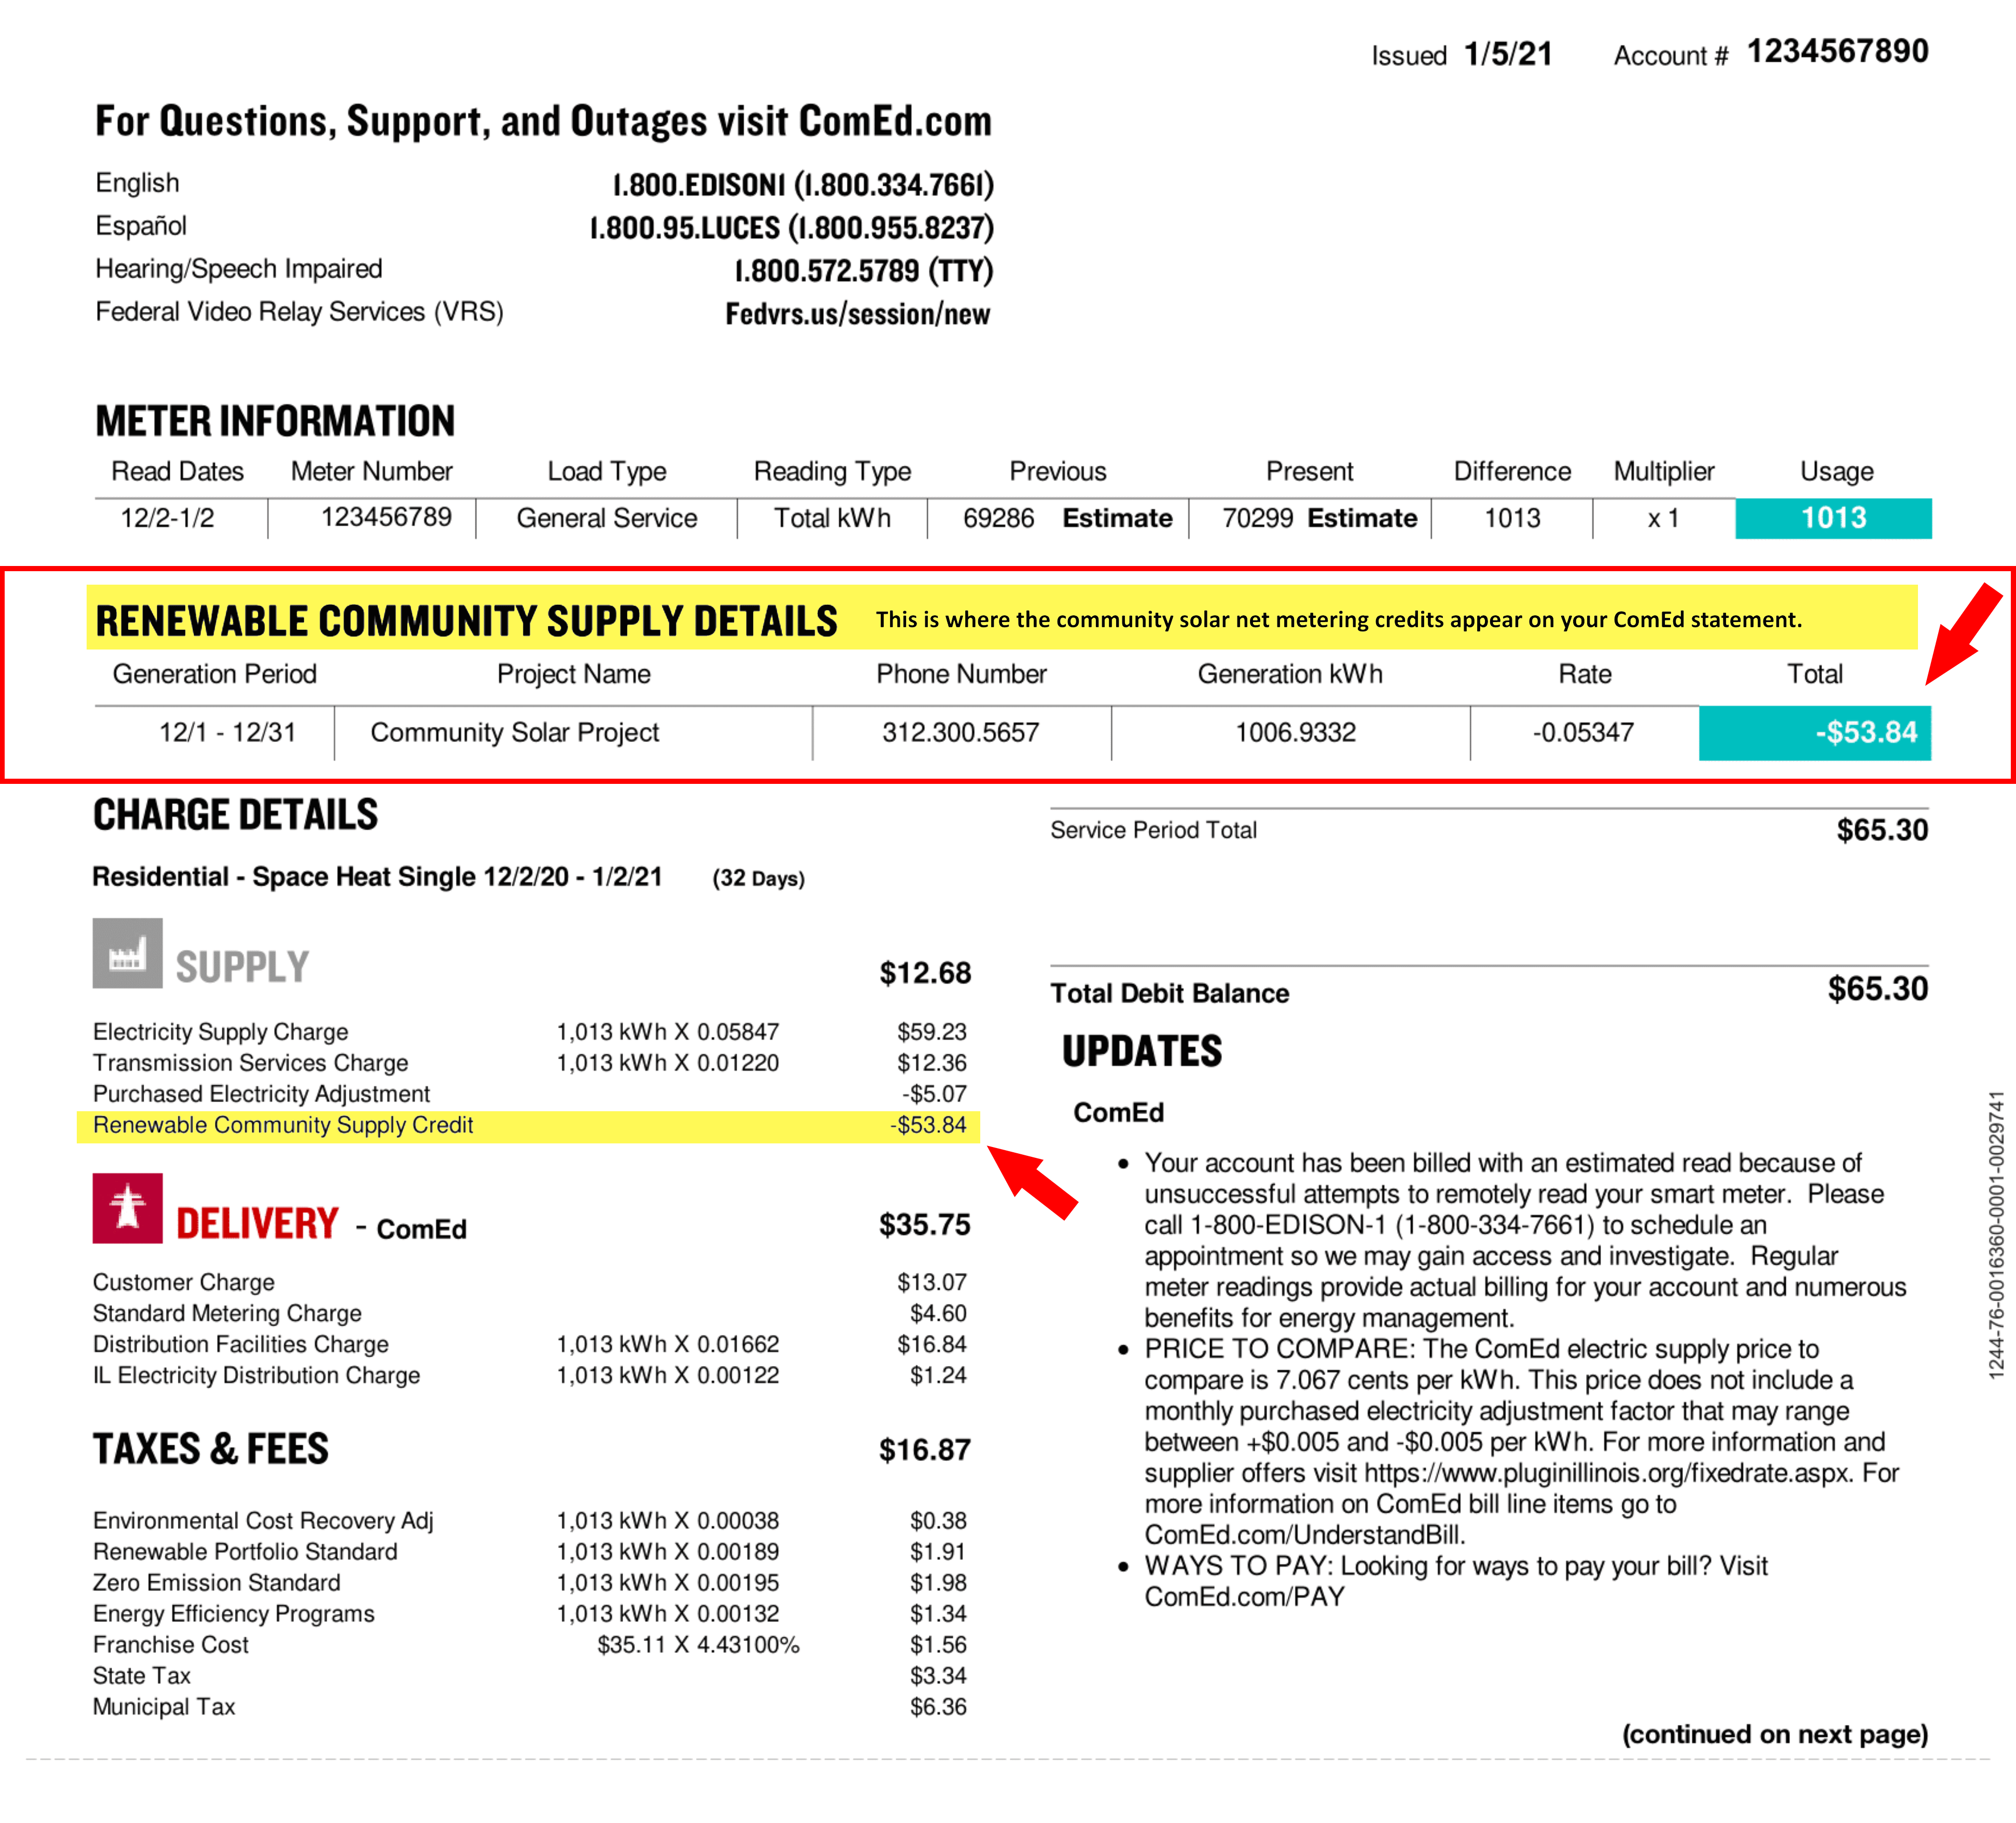This screenshot has width=2016, height=1823.
Task: Click the UPDATES heading
Action: [1142, 1051]
